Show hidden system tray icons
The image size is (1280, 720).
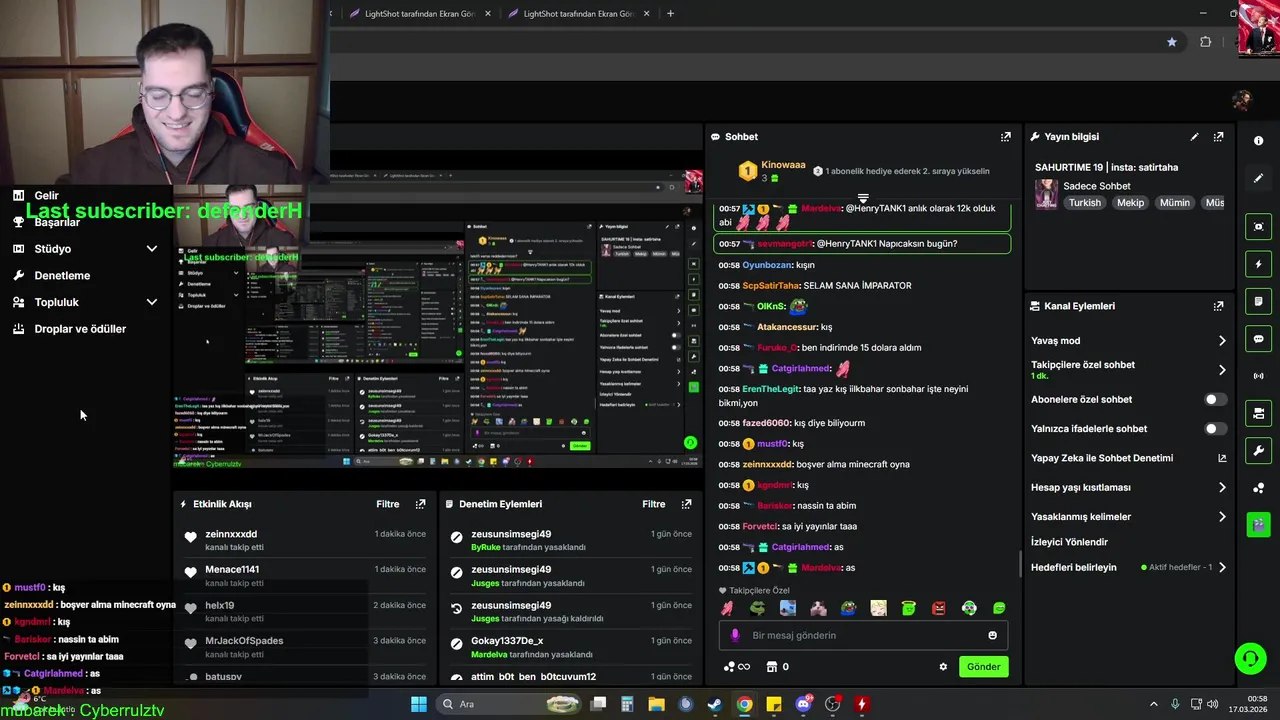click(x=1153, y=704)
